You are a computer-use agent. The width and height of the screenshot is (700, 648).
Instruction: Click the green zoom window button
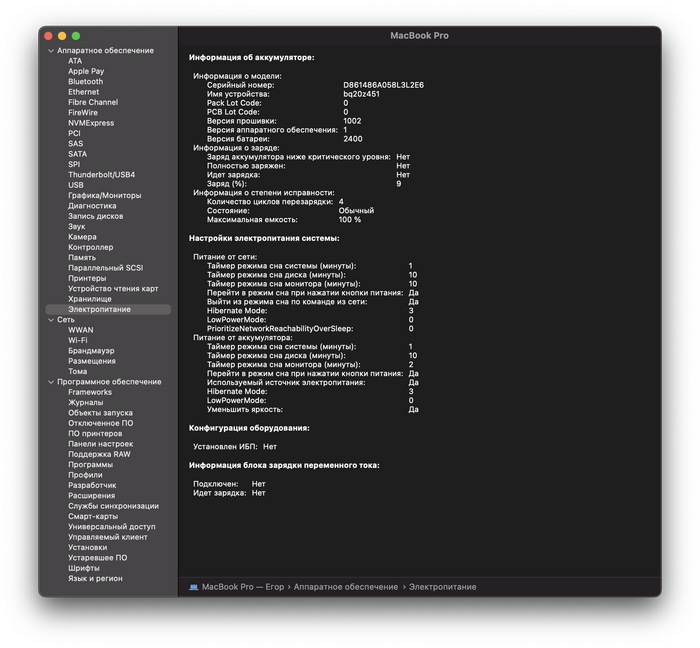pyautogui.click(x=76, y=36)
